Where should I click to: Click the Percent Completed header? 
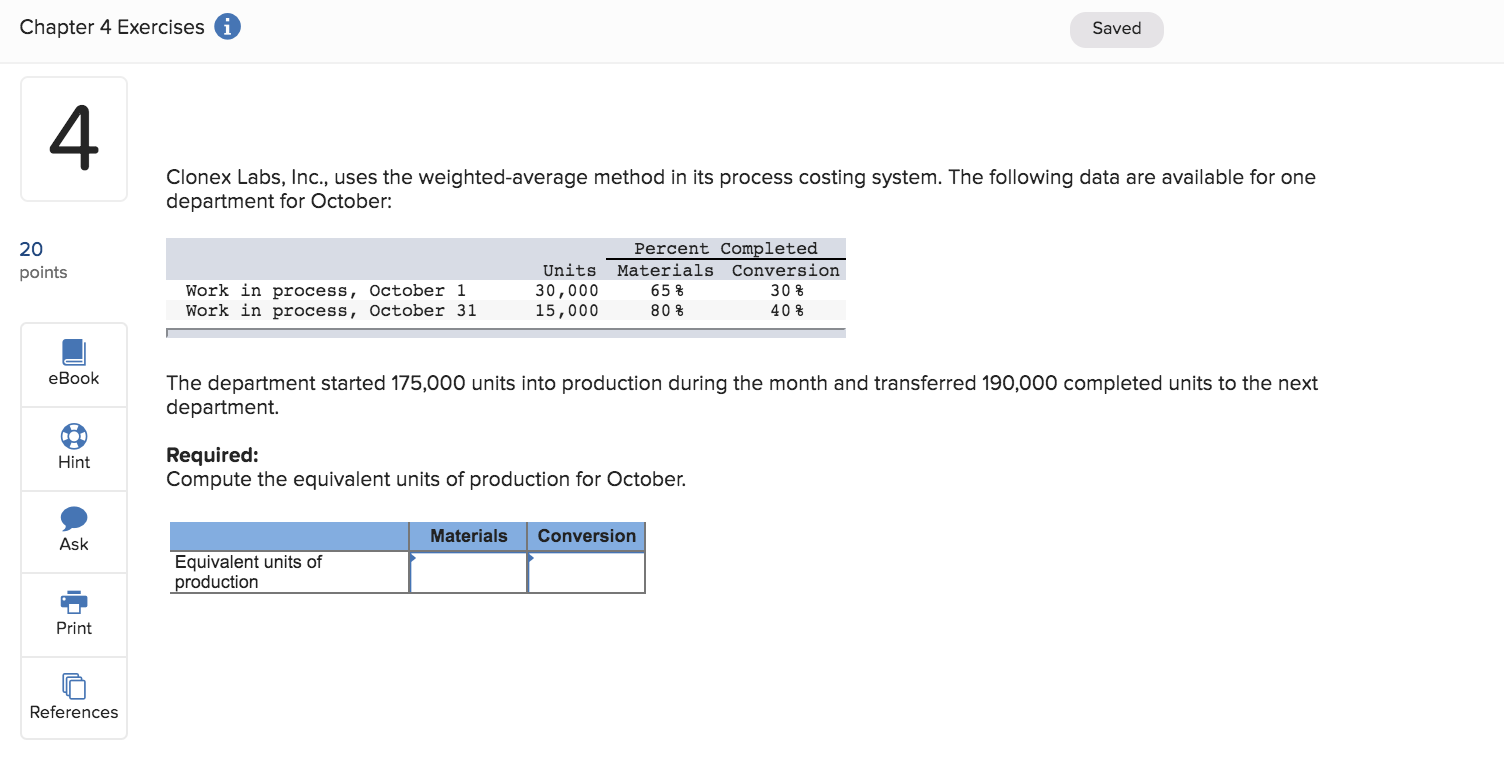point(726,248)
